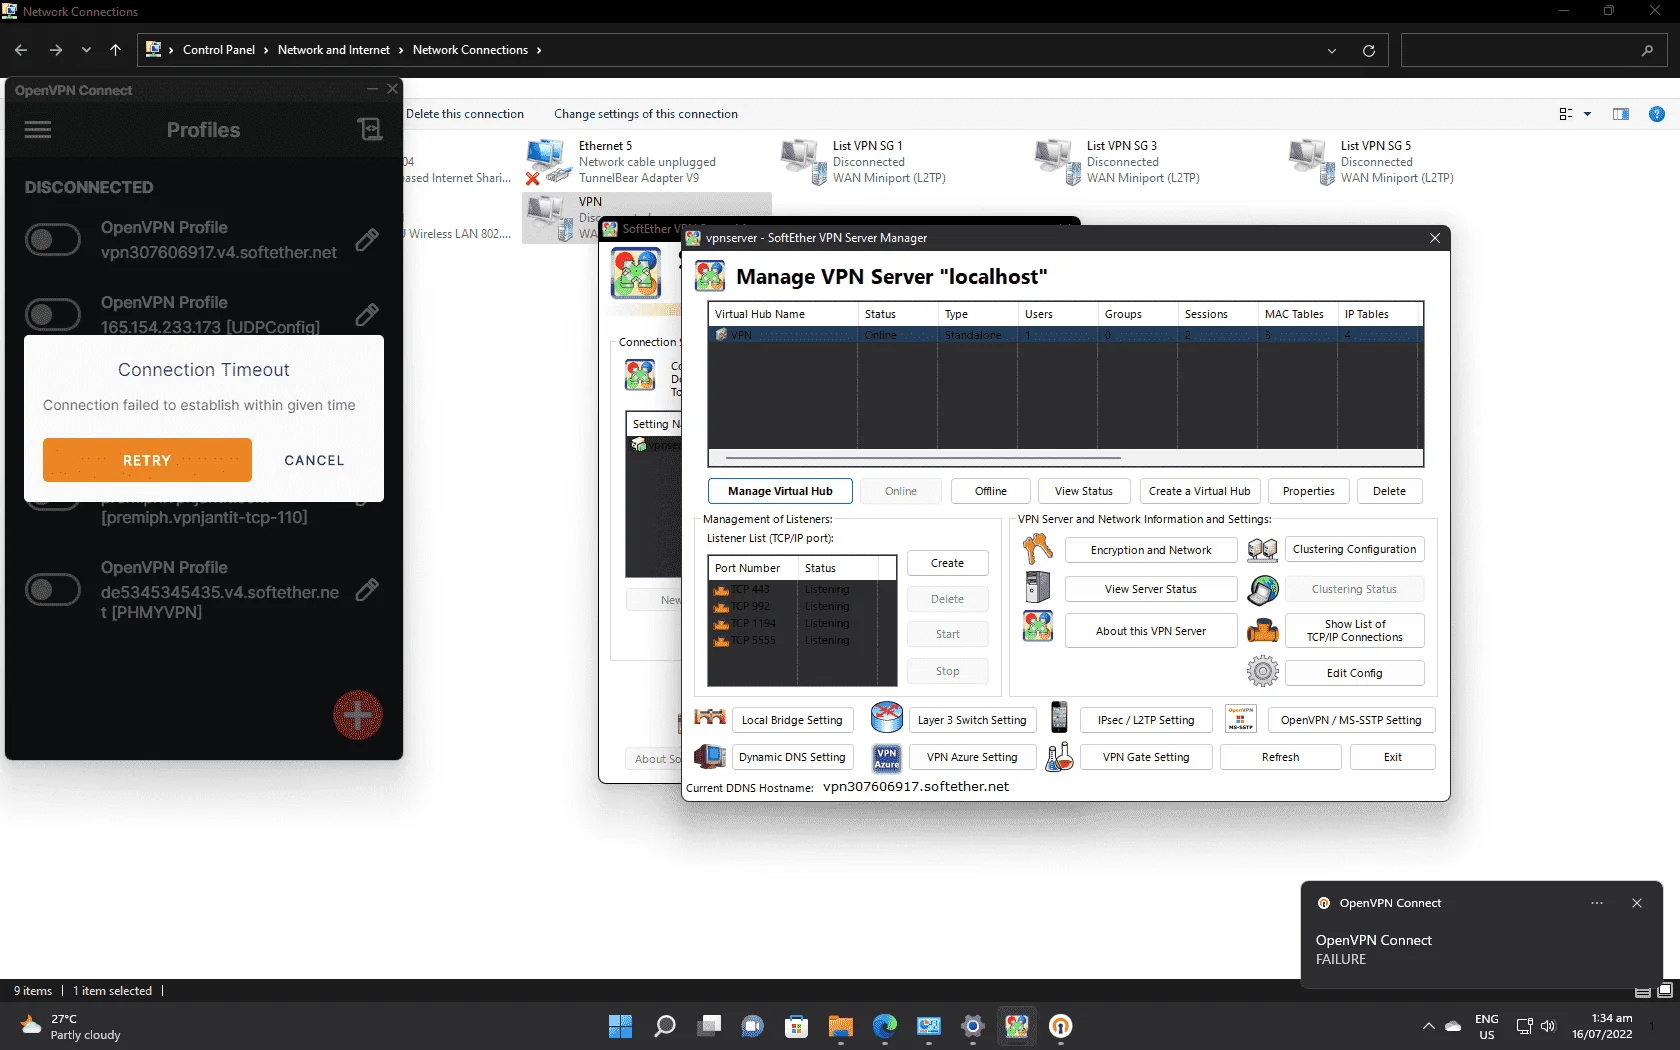This screenshot has width=1680, height=1050.
Task: Click the Layer 3 Switch router icon
Action: [x=887, y=717]
